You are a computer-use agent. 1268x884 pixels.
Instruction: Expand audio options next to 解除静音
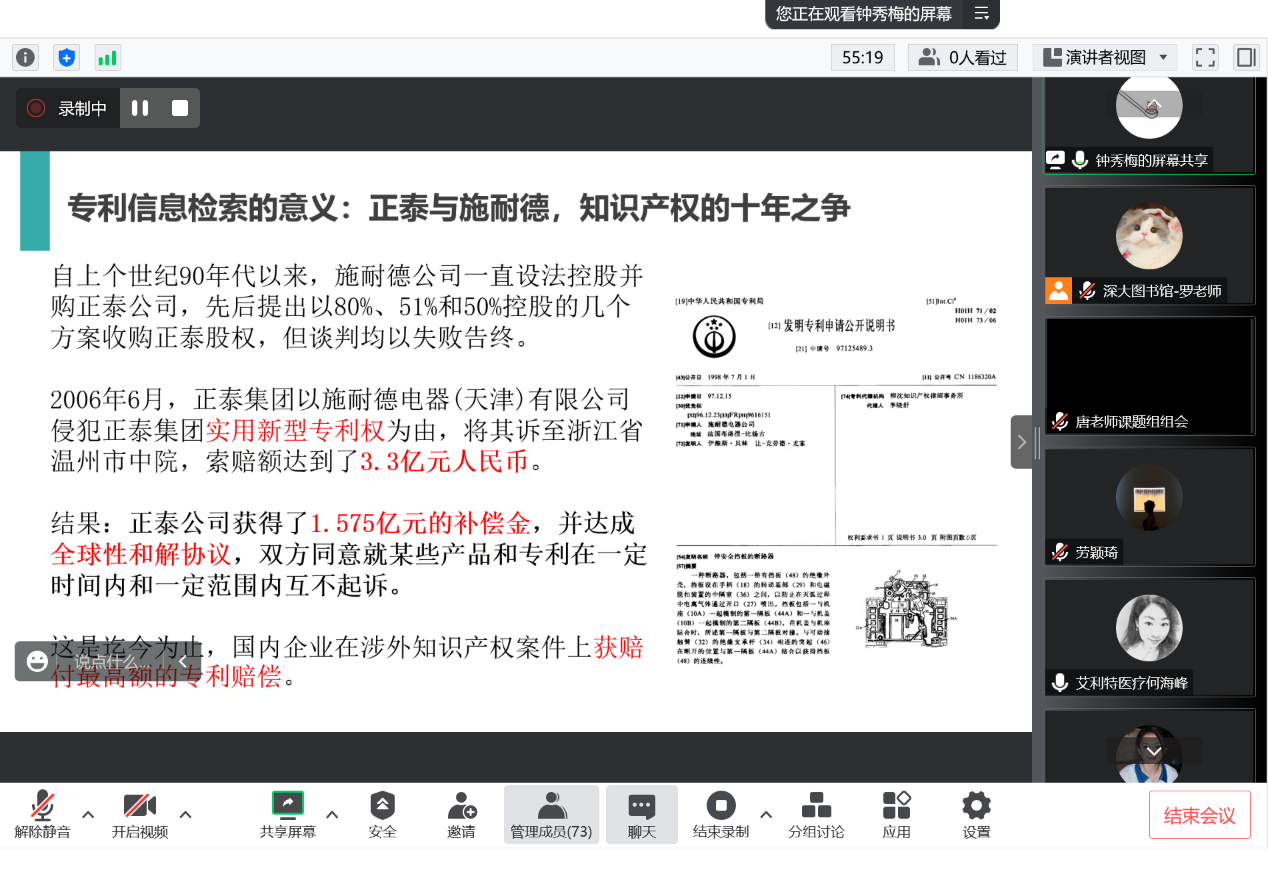[x=88, y=814]
